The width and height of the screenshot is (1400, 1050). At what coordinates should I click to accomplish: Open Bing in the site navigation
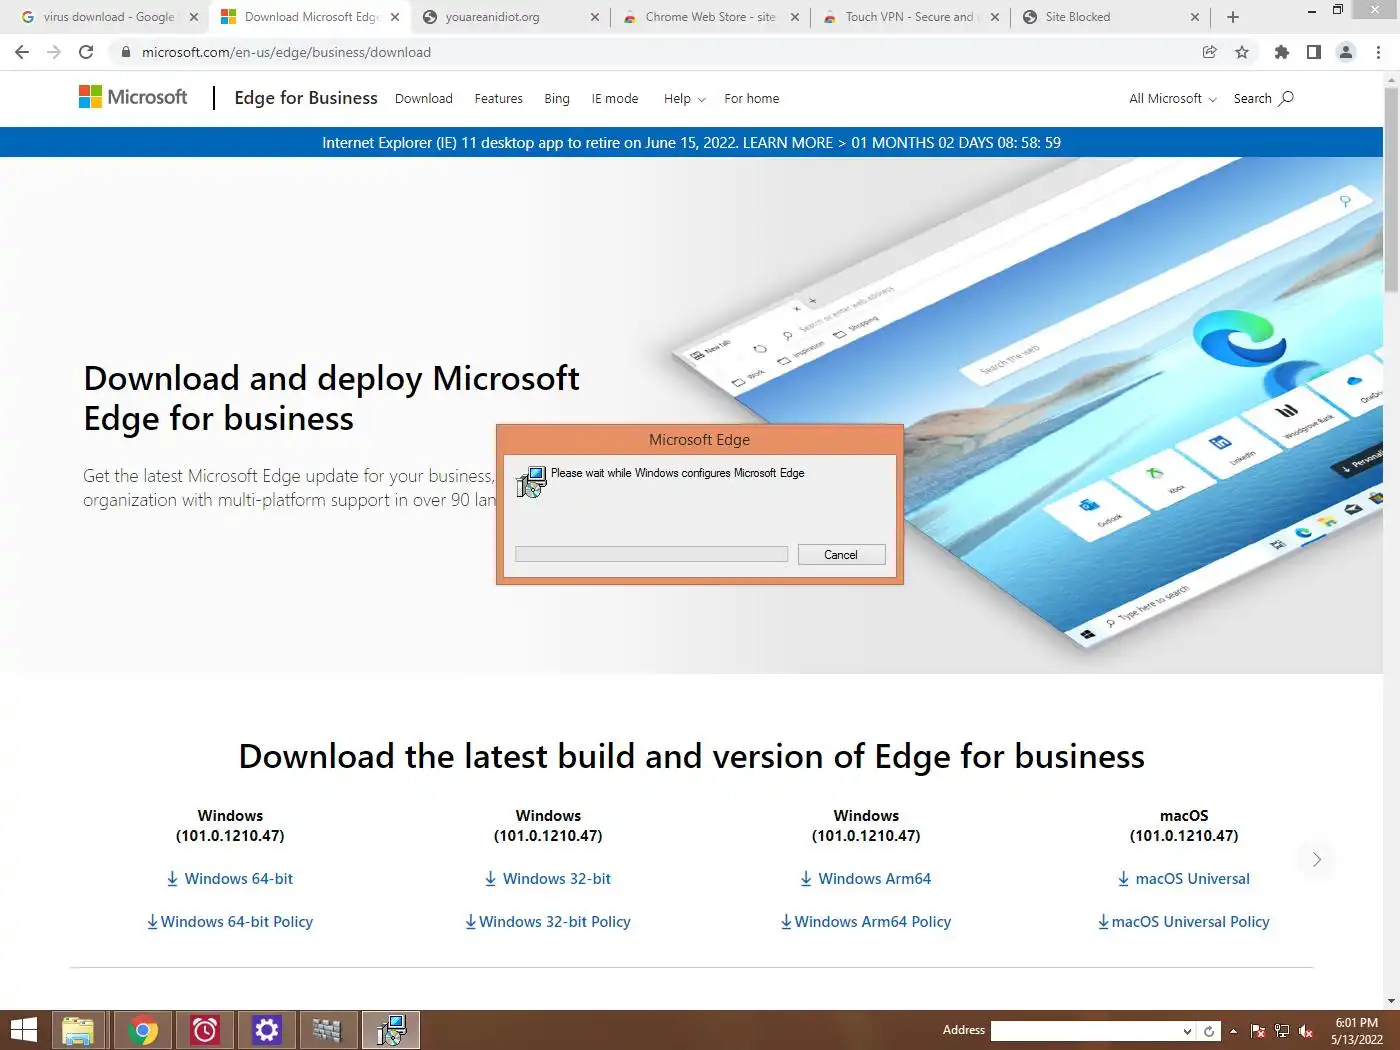557,98
